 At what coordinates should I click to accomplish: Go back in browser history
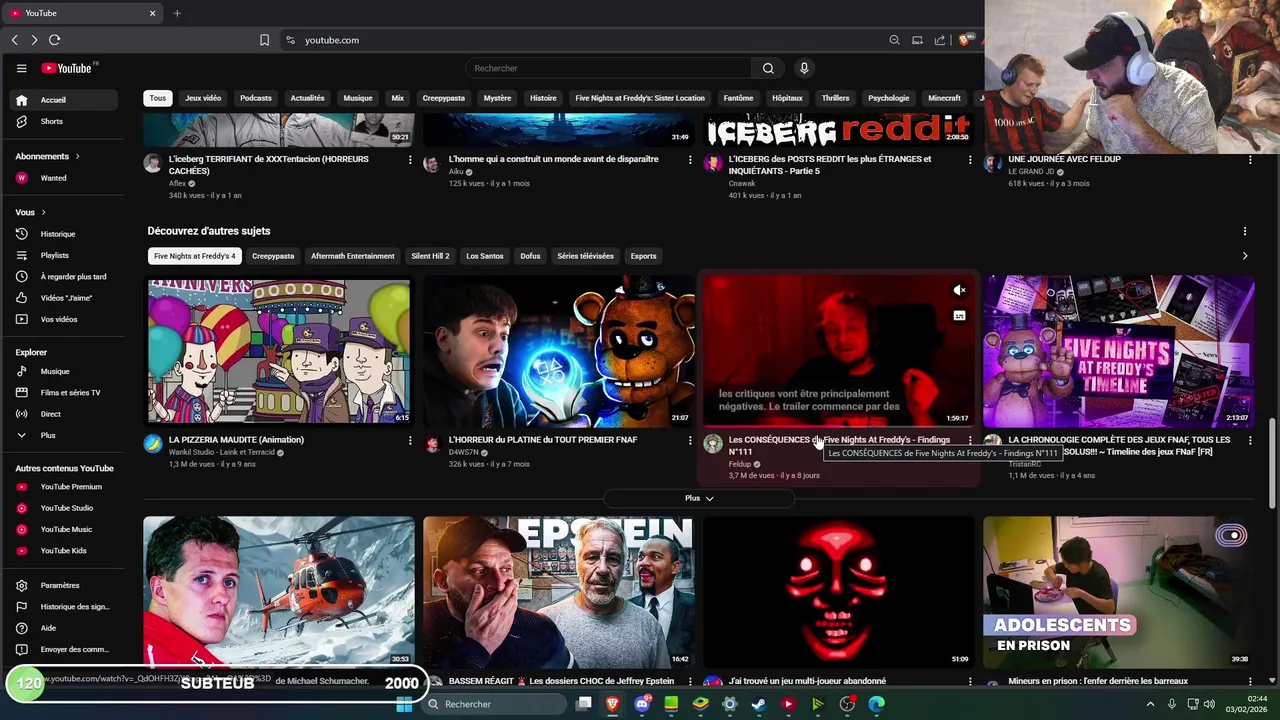14,40
